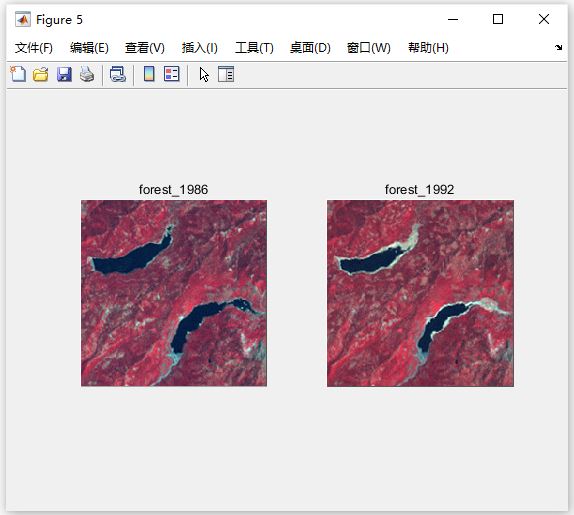Click the New Figure toolbar icon
The height and width of the screenshot is (515, 574).
(18, 74)
